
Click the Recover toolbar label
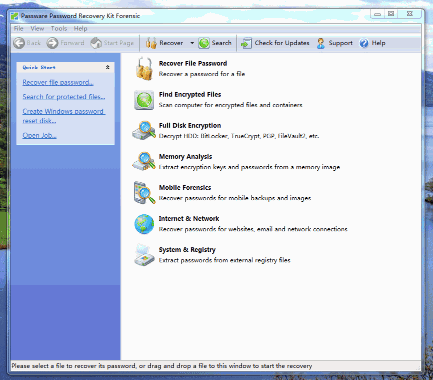pos(171,43)
